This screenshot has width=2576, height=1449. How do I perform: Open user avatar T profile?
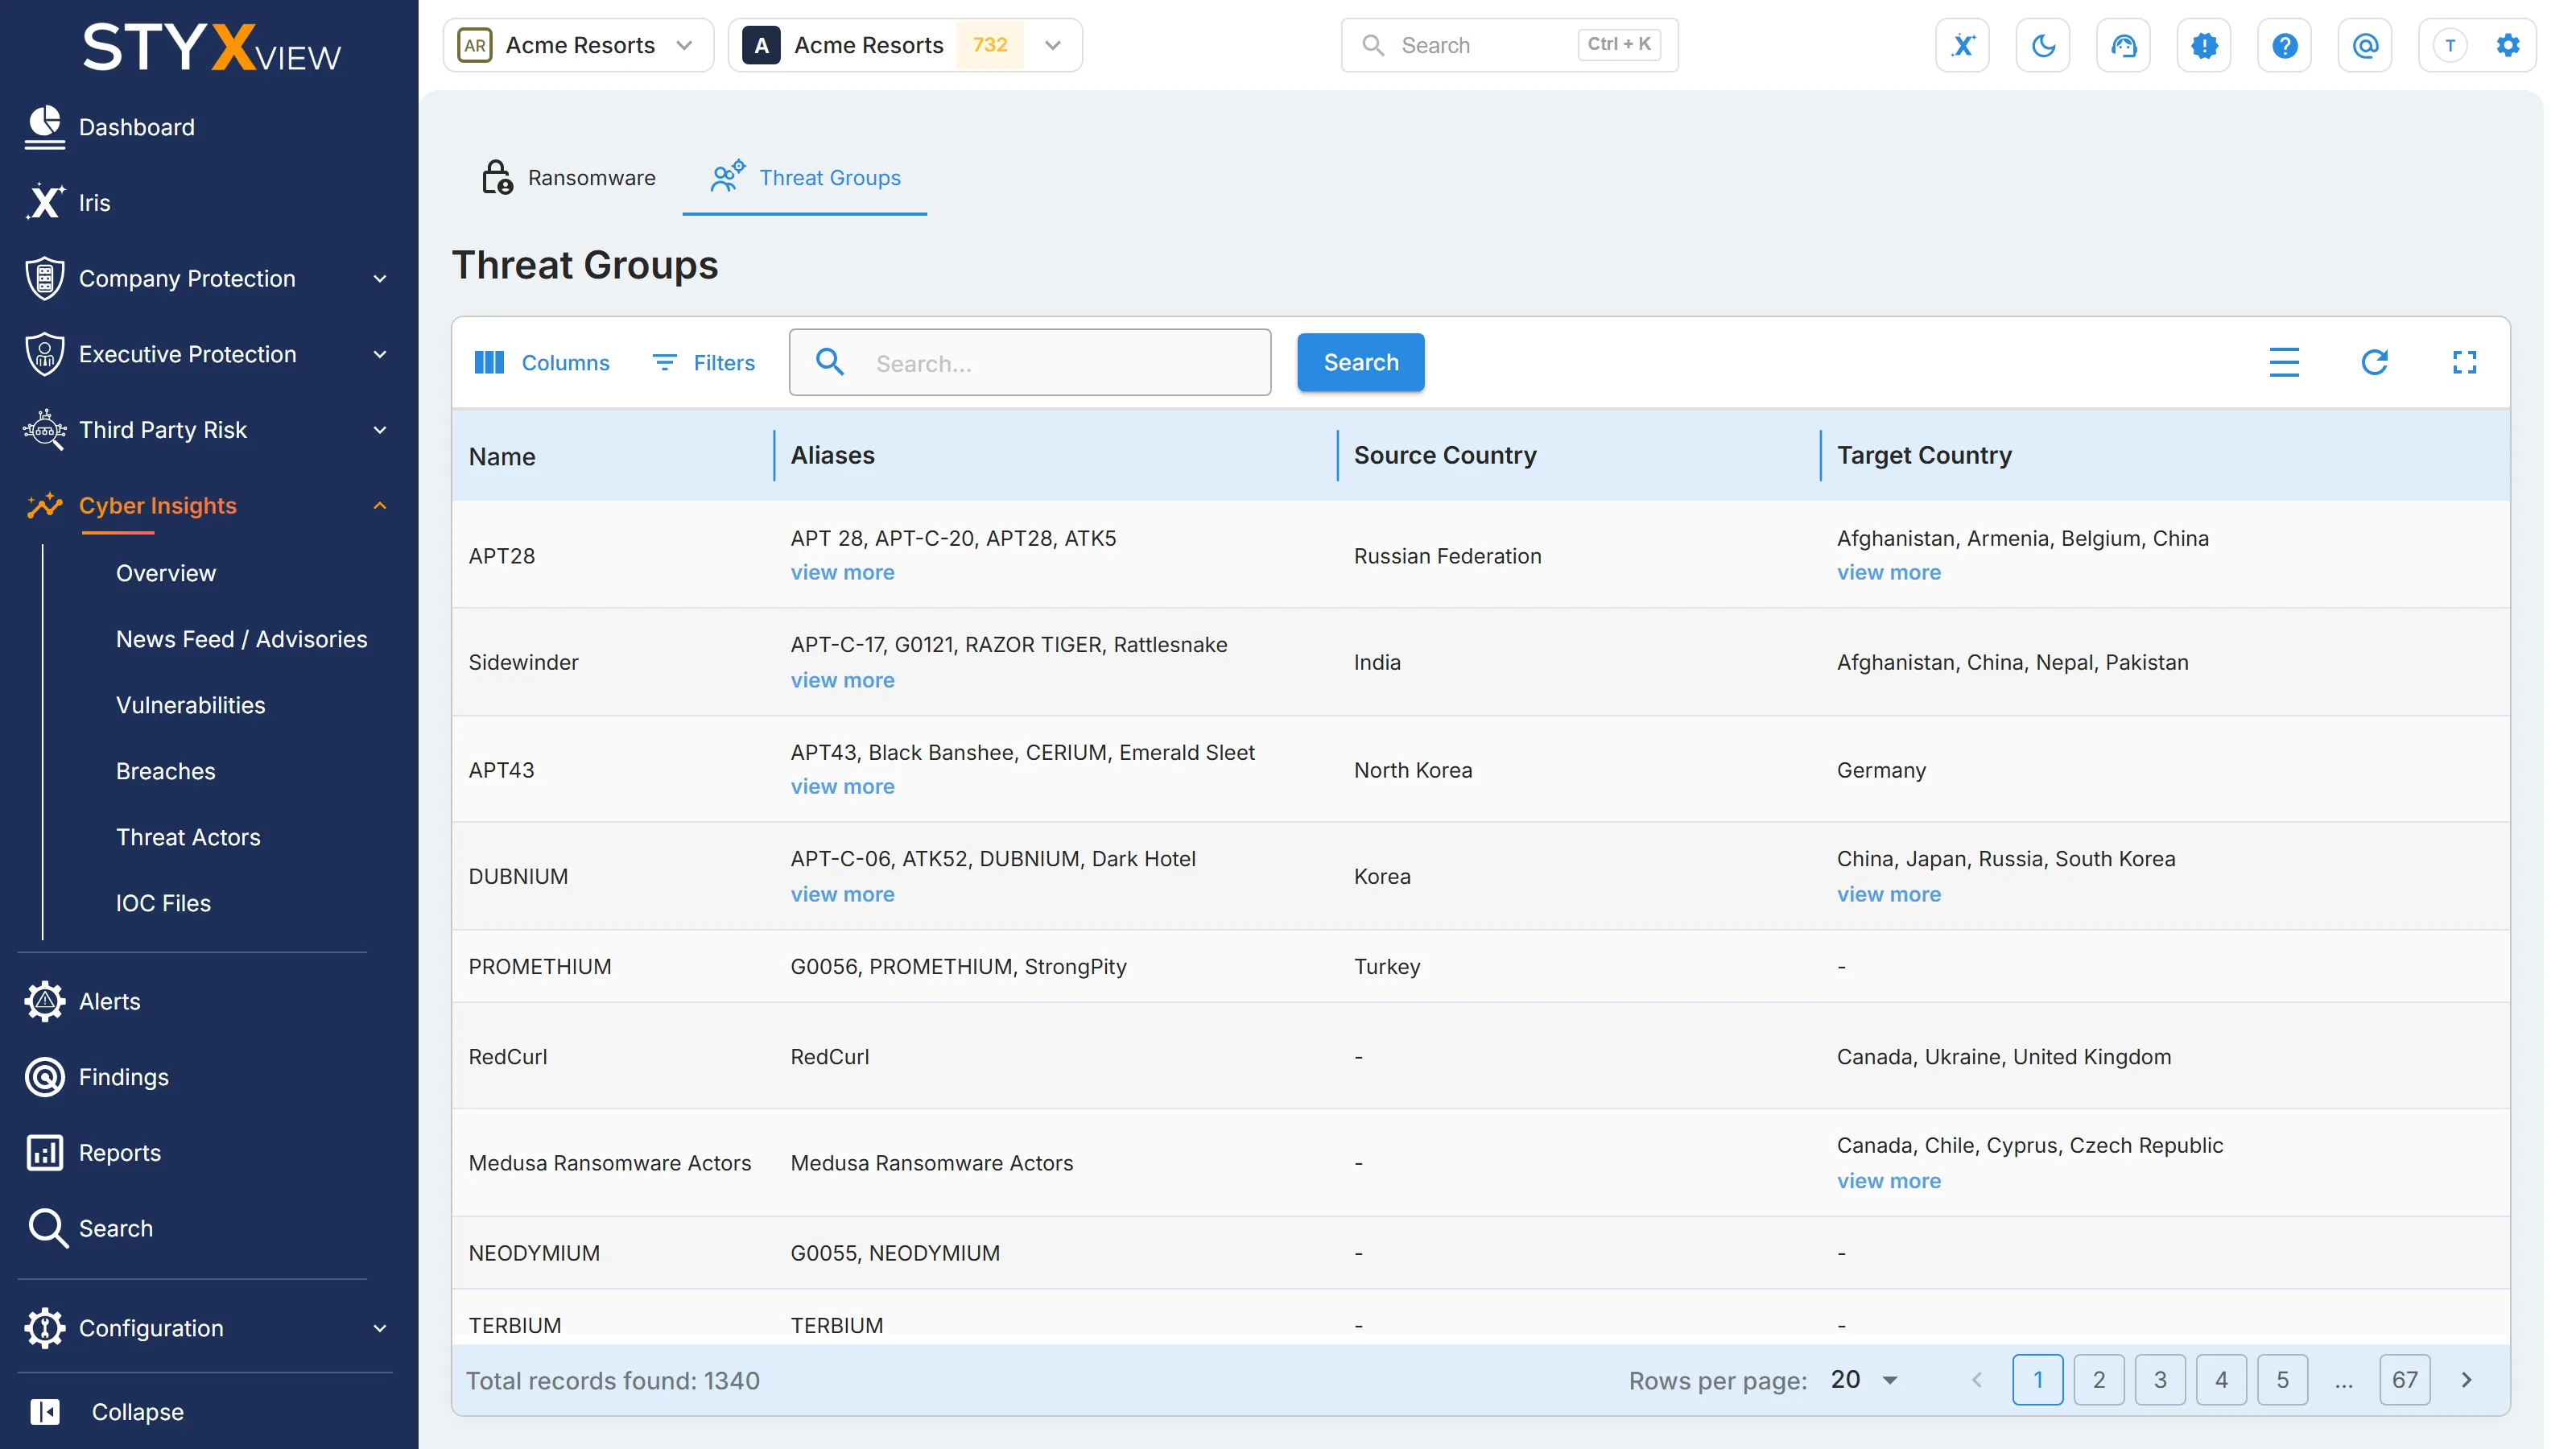[2449, 45]
